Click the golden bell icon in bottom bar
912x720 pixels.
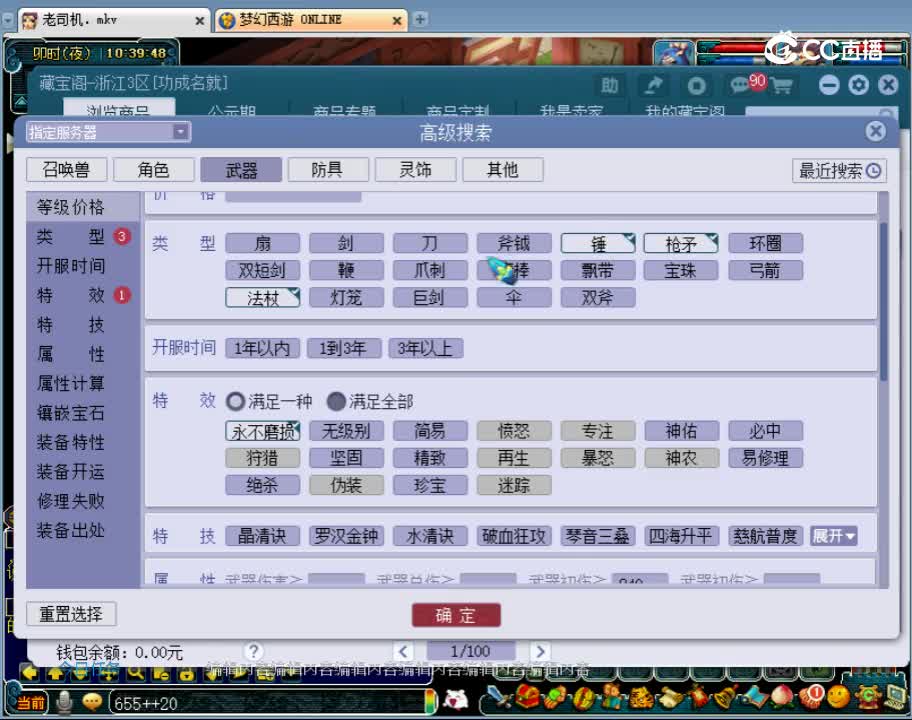pyautogui.click(x=725, y=697)
